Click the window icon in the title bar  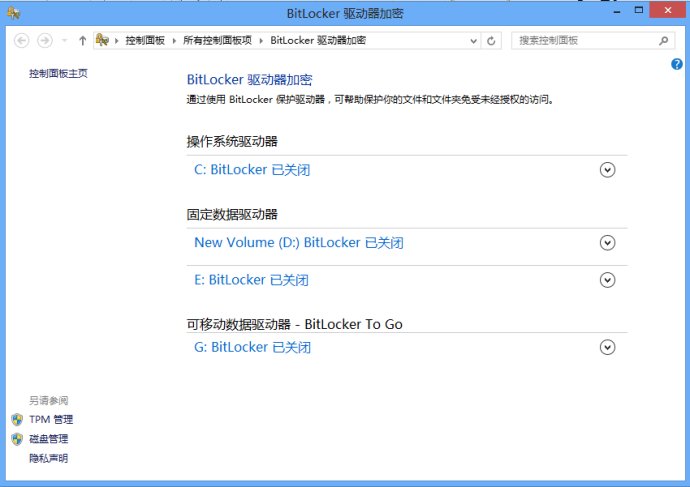coord(14,13)
